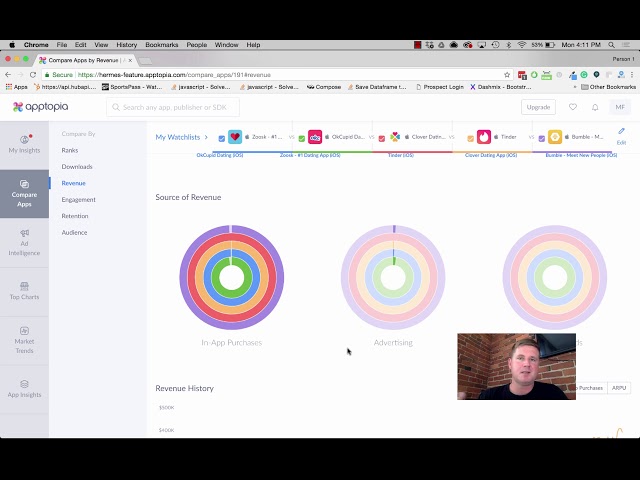Open Market Trends section

[x=24, y=340]
